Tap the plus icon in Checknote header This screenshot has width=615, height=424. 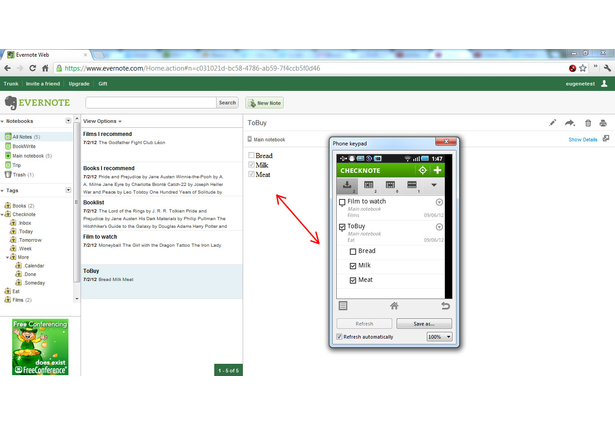(437, 170)
